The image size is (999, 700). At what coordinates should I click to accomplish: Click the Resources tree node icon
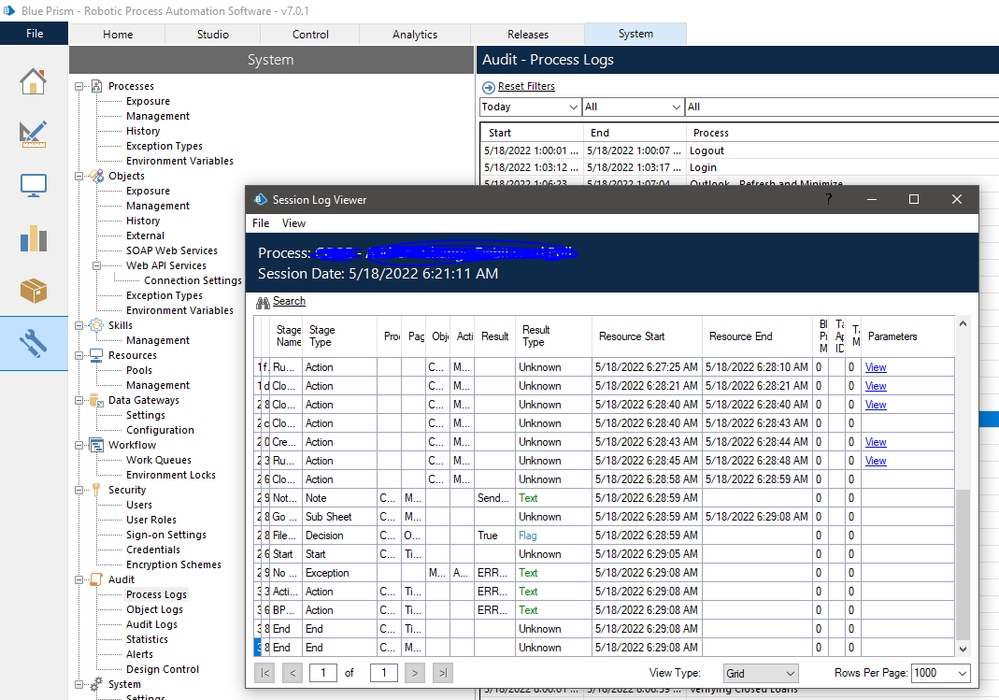click(96, 355)
